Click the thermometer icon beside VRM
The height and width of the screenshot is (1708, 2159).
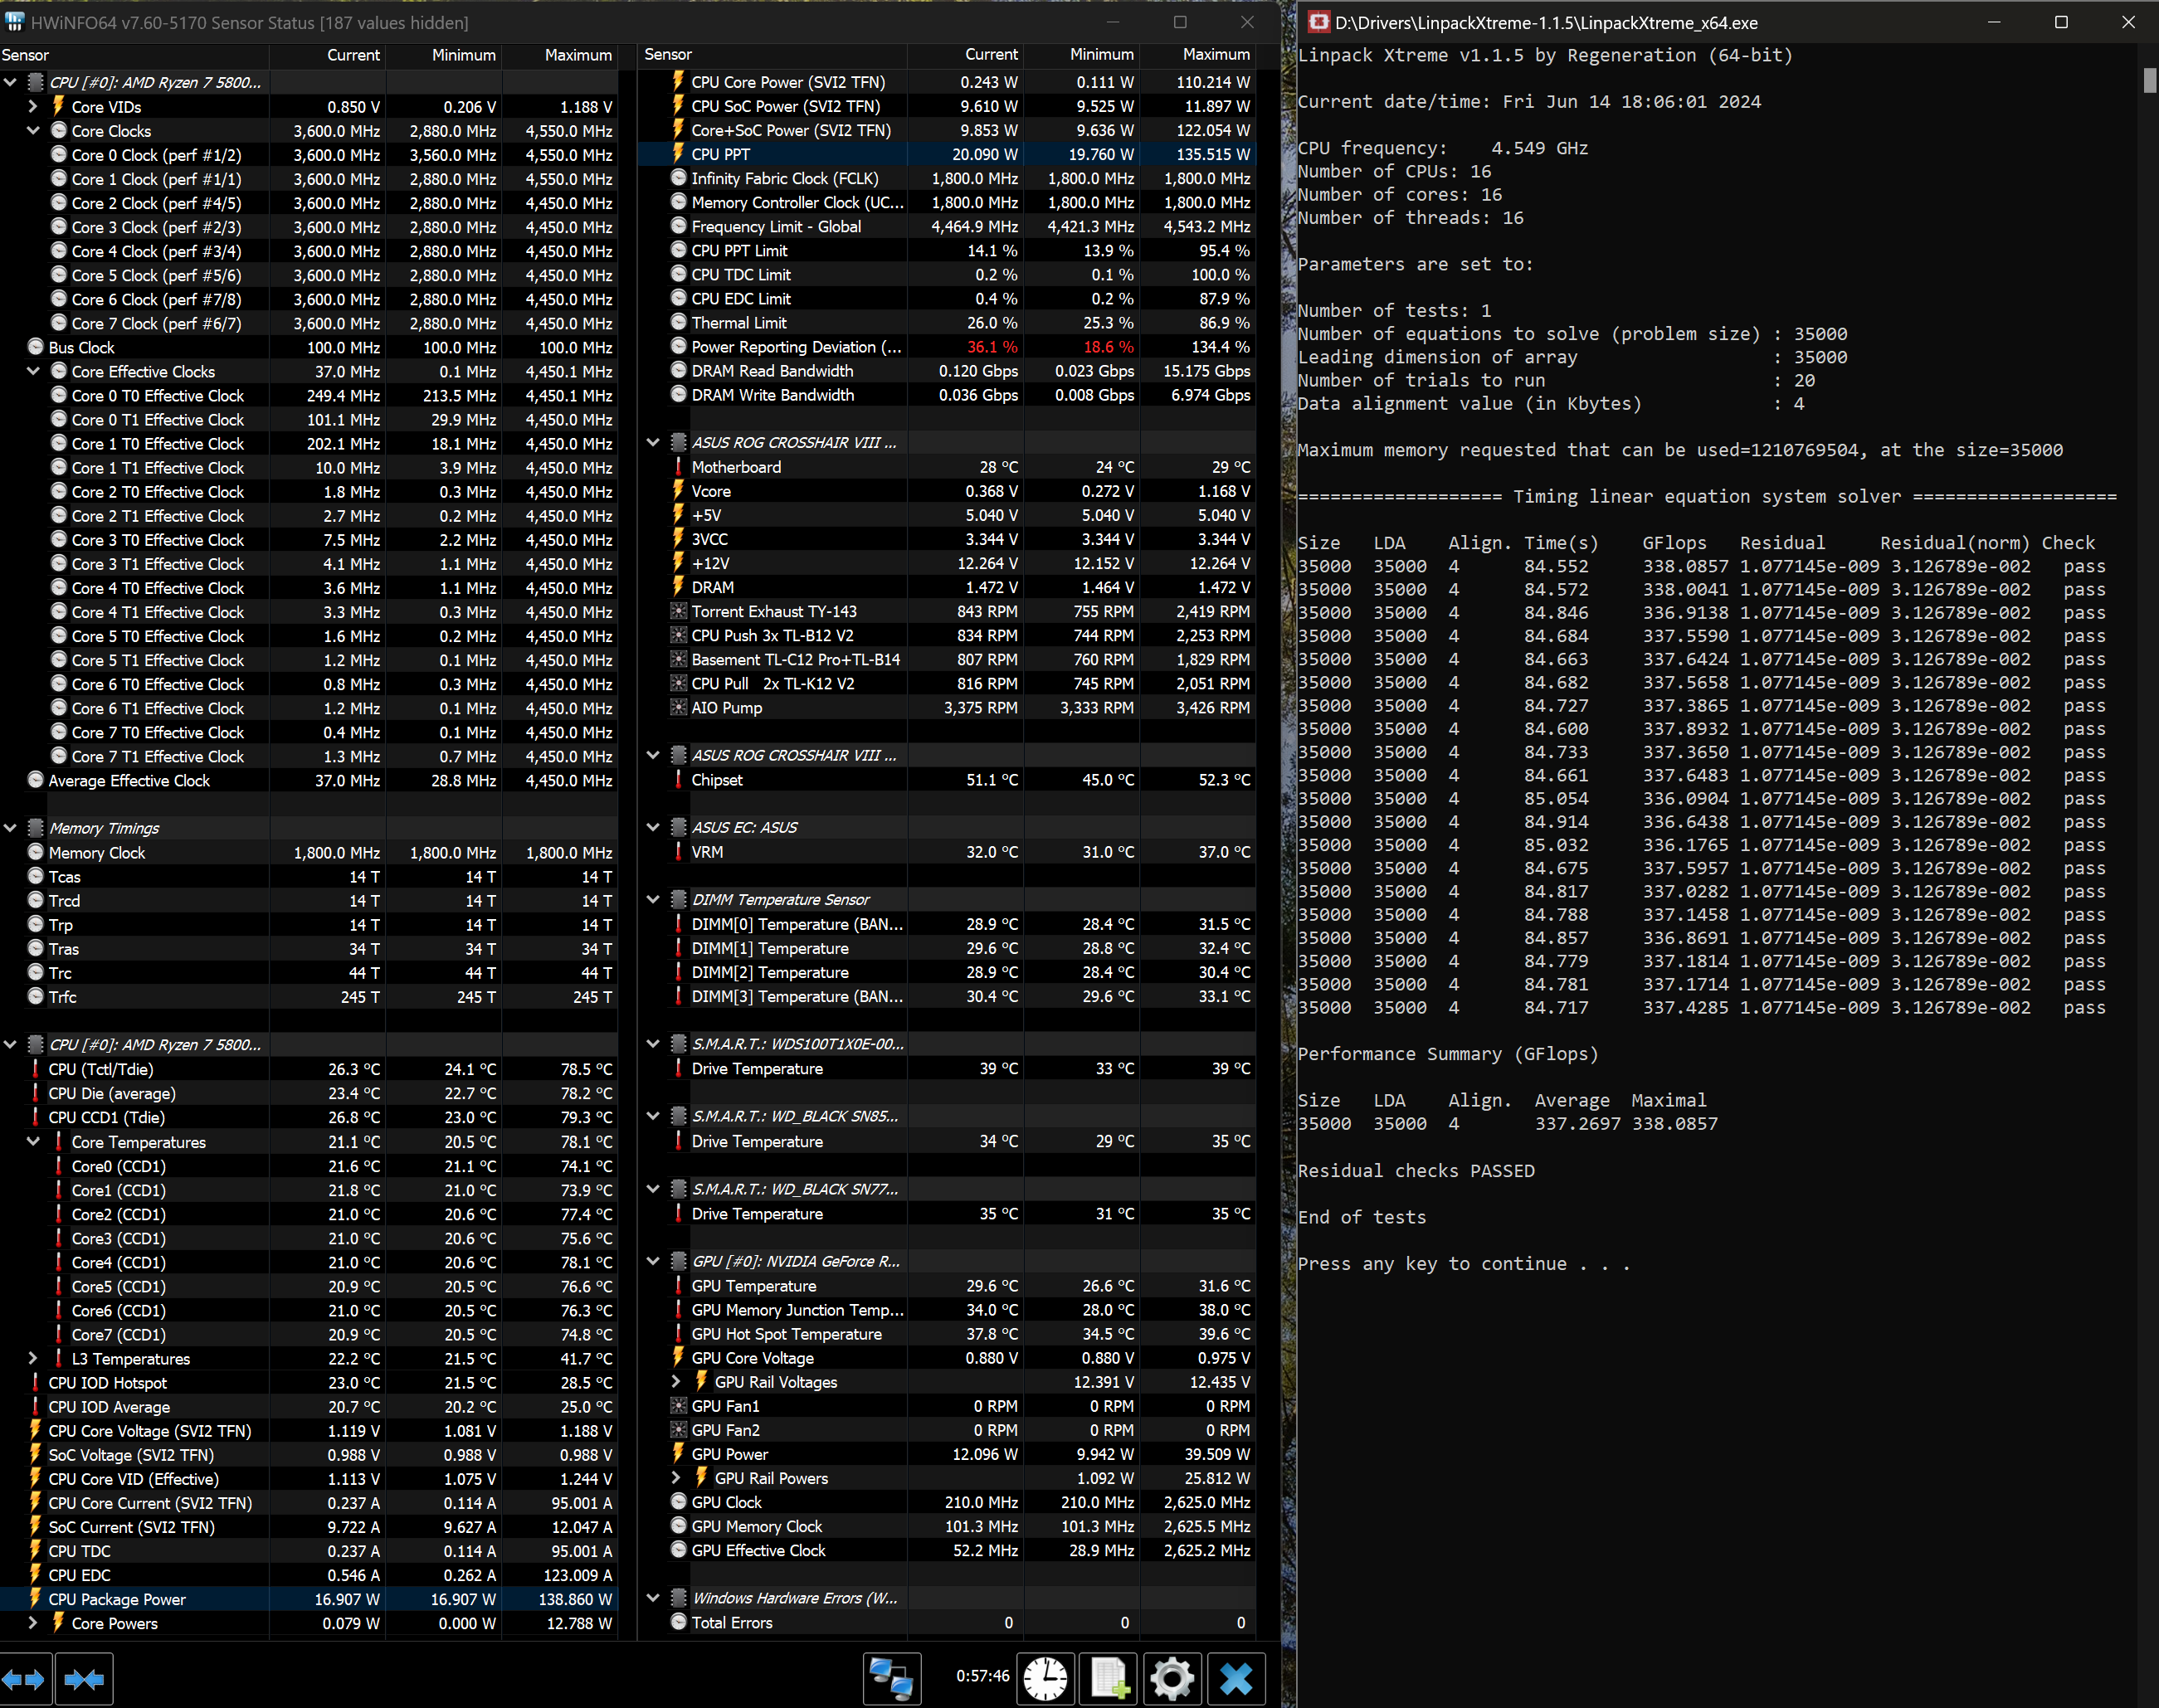point(678,852)
